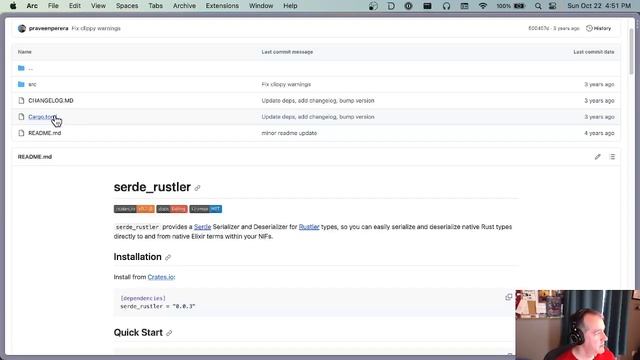Screen dimensions: 640x360
Task: Open the View menu
Action: coord(98,6)
